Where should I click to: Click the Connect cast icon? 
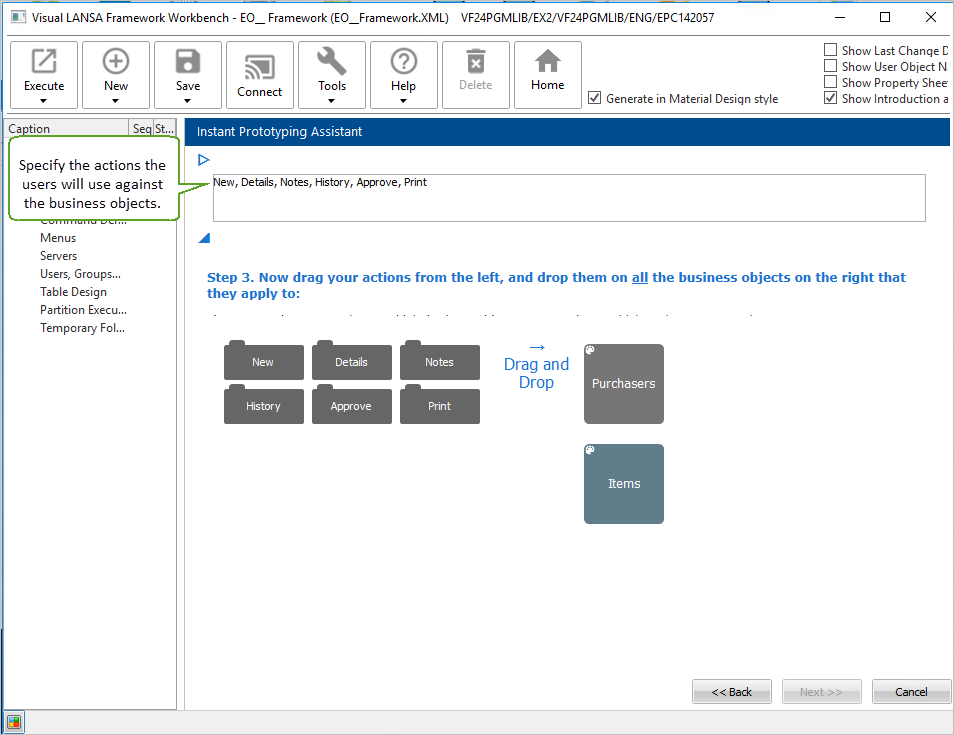point(260,67)
